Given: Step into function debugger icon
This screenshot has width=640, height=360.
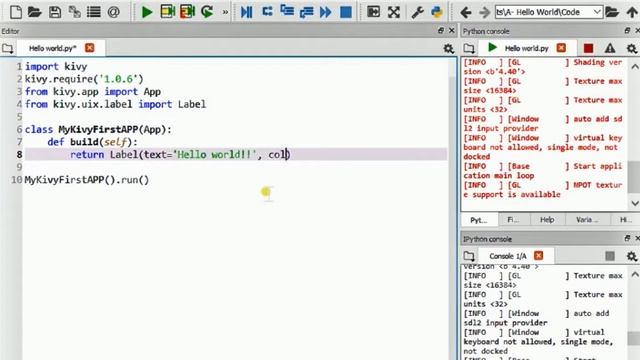Looking at the screenshot, I should click(x=287, y=12).
